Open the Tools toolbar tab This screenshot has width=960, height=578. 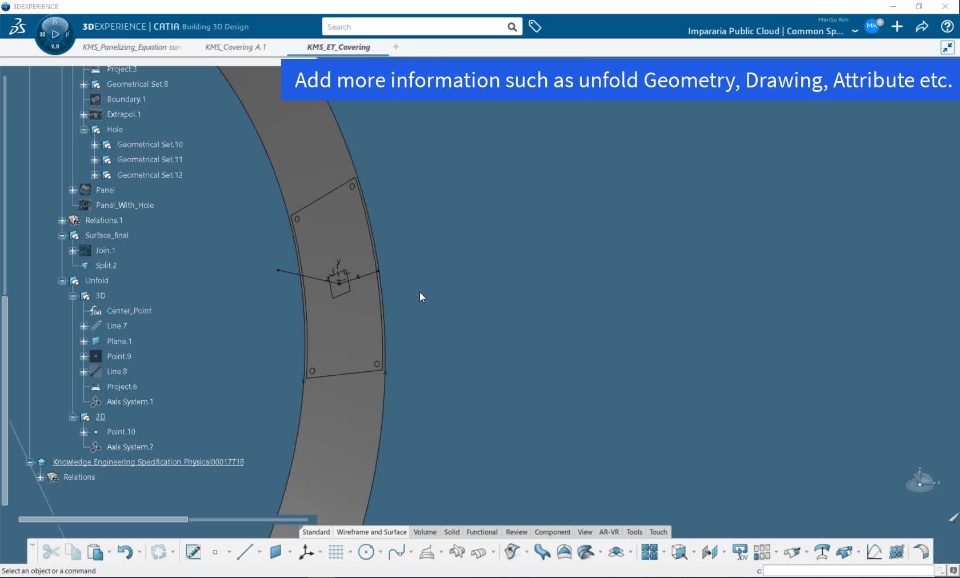[634, 532]
